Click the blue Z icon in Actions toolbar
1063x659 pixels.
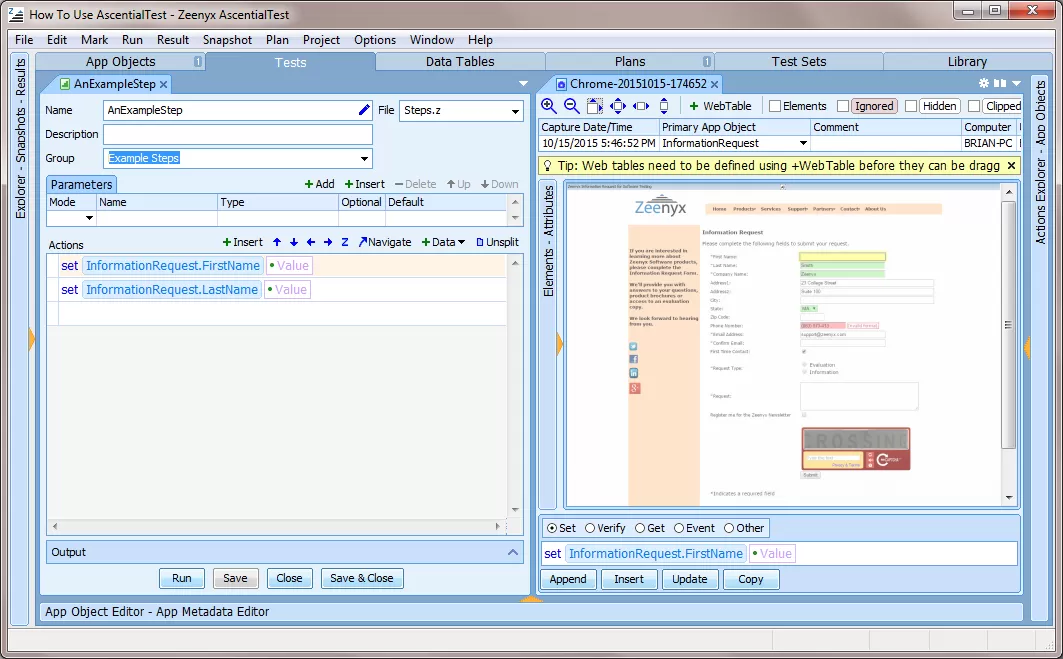point(345,242)
